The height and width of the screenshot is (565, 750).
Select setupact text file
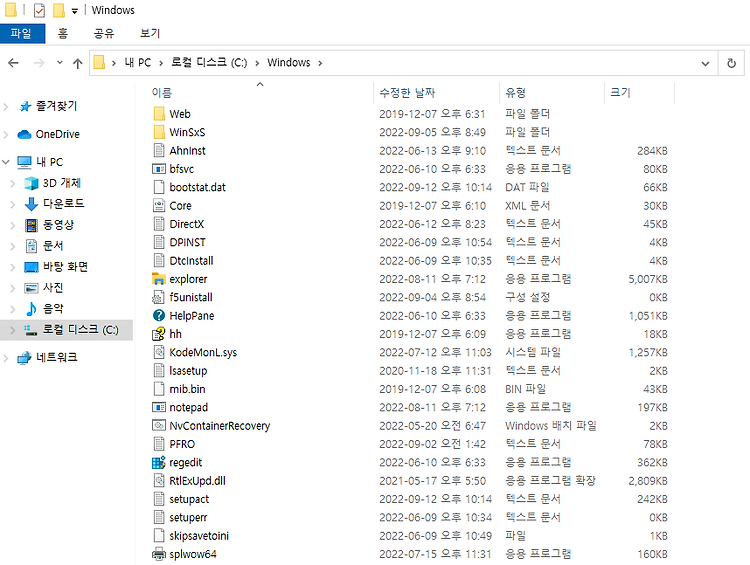pos(189,499)
